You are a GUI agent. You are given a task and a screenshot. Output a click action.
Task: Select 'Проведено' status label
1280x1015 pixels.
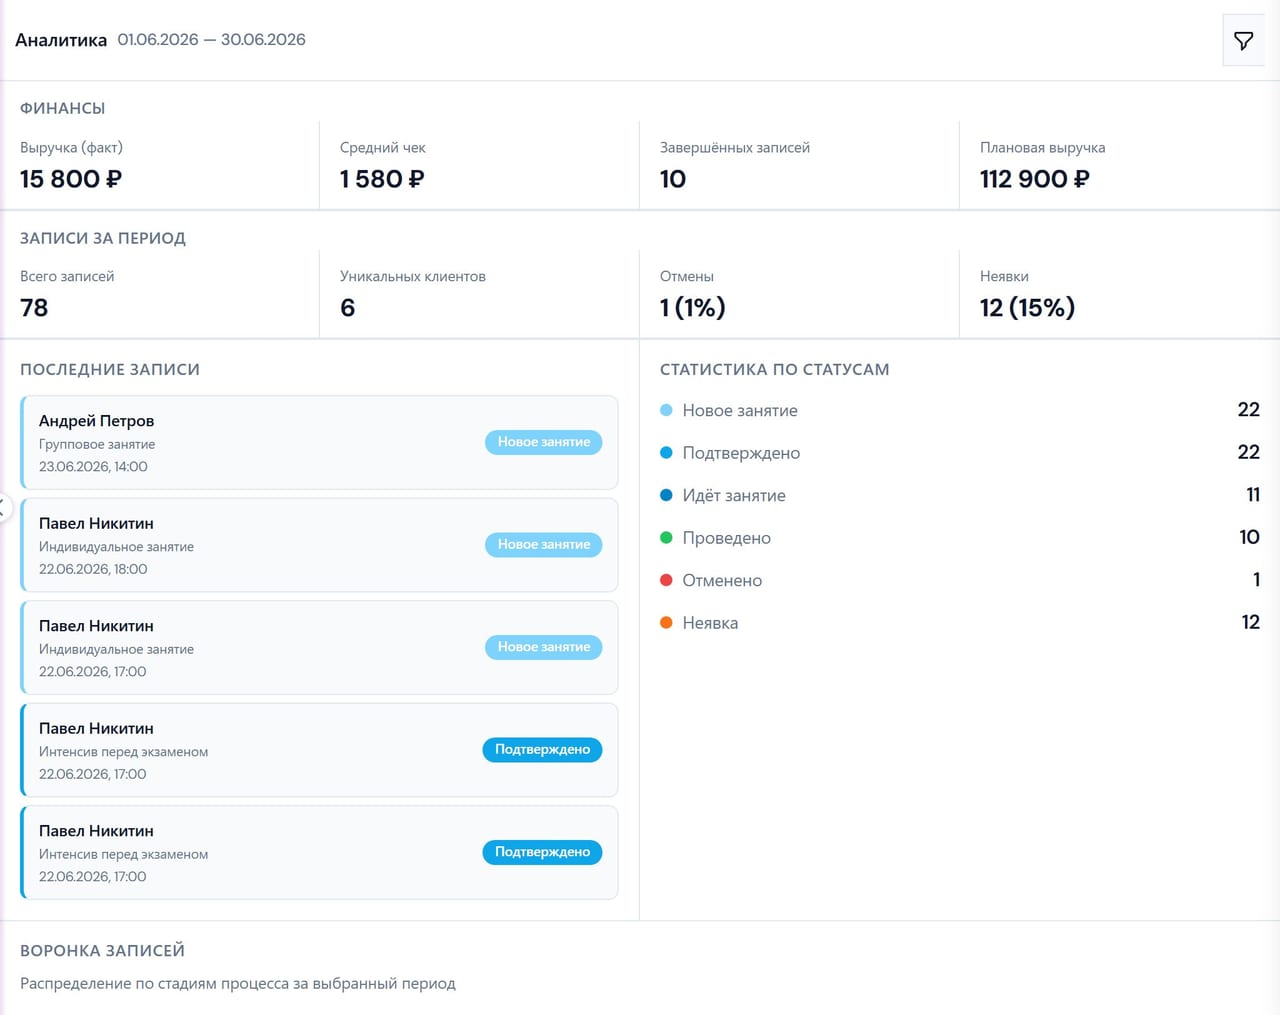click(726, 538)
